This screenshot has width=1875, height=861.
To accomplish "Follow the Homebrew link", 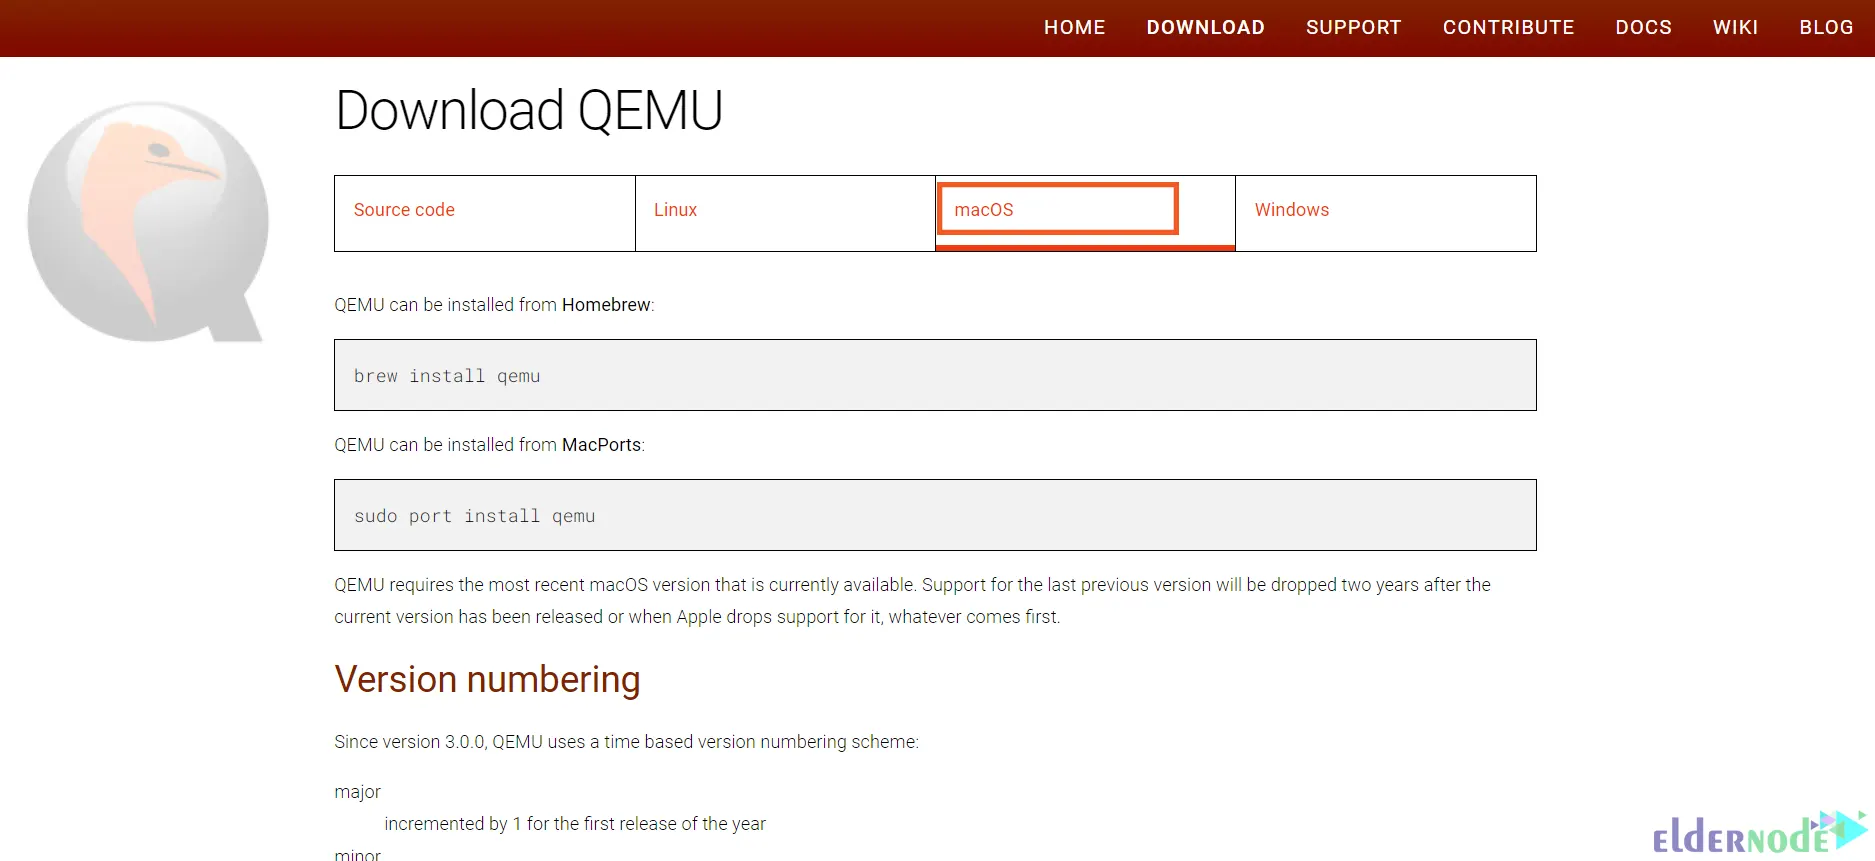I will tap(606, 305).
